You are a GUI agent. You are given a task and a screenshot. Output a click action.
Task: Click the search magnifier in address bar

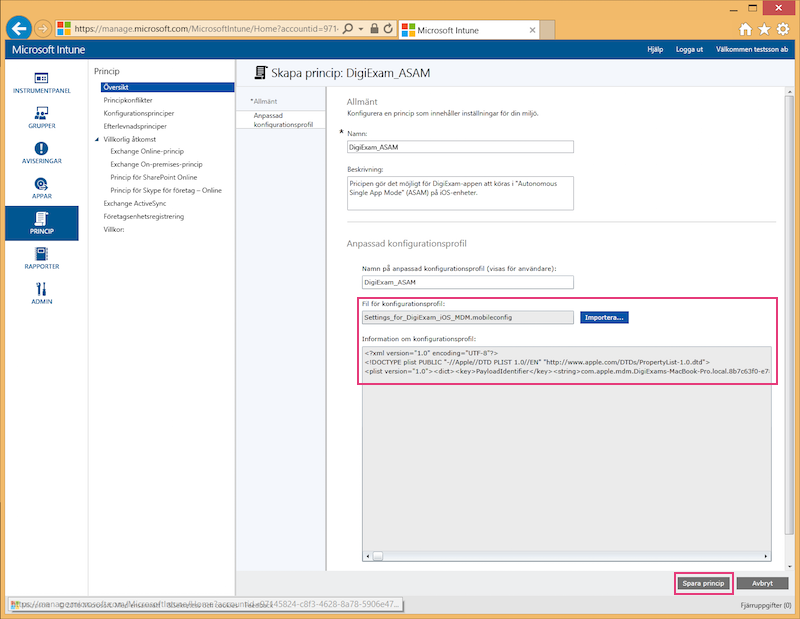348,29
